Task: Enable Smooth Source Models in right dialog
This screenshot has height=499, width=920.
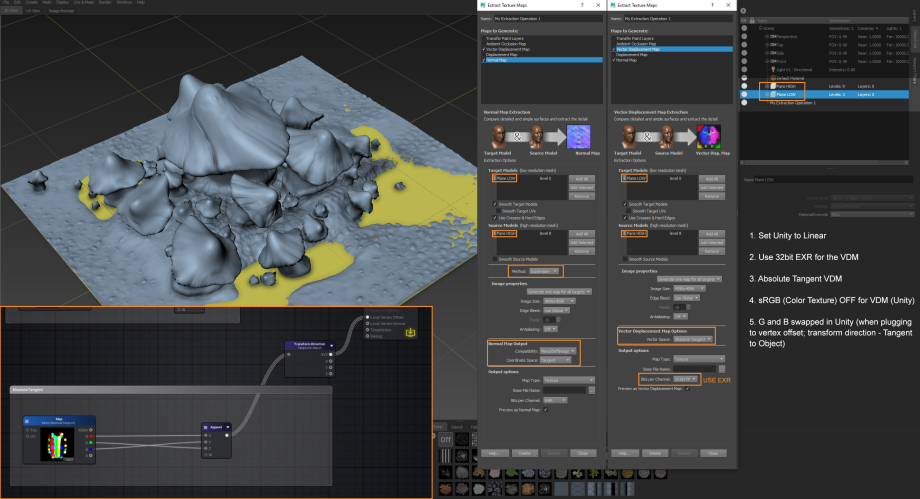Action: pyautogui.click(x=625, y=259)
